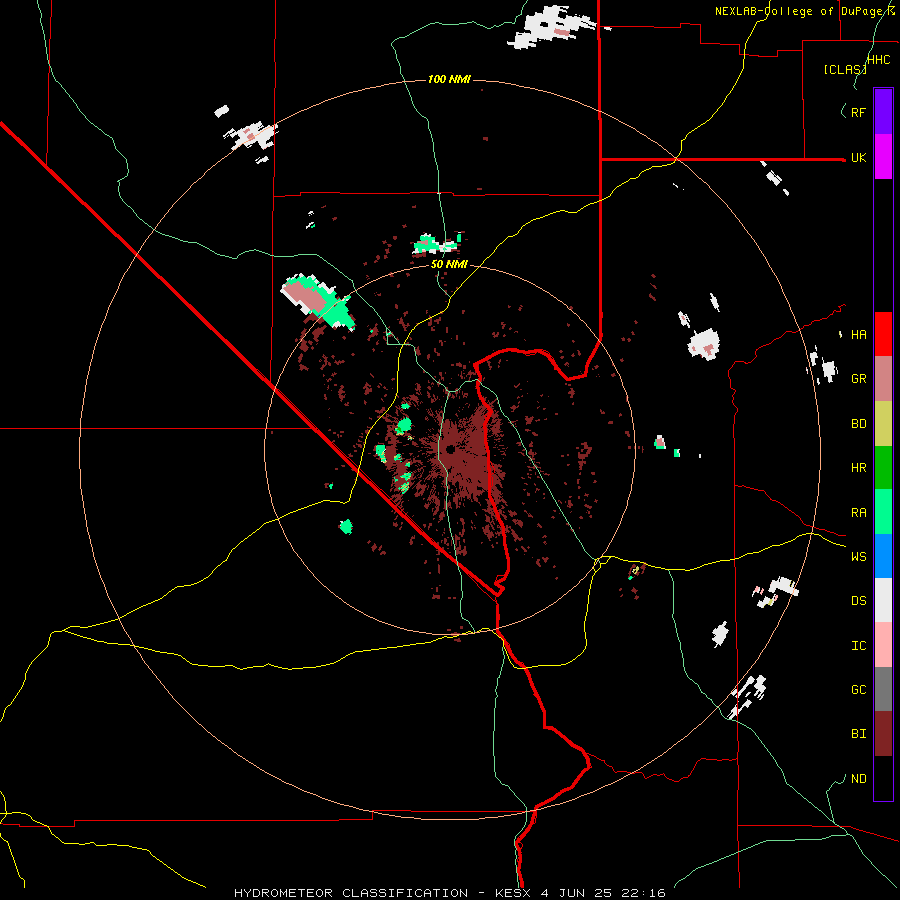Click the 4 JUN 25 22:16 timestamp

coord(602,893)
